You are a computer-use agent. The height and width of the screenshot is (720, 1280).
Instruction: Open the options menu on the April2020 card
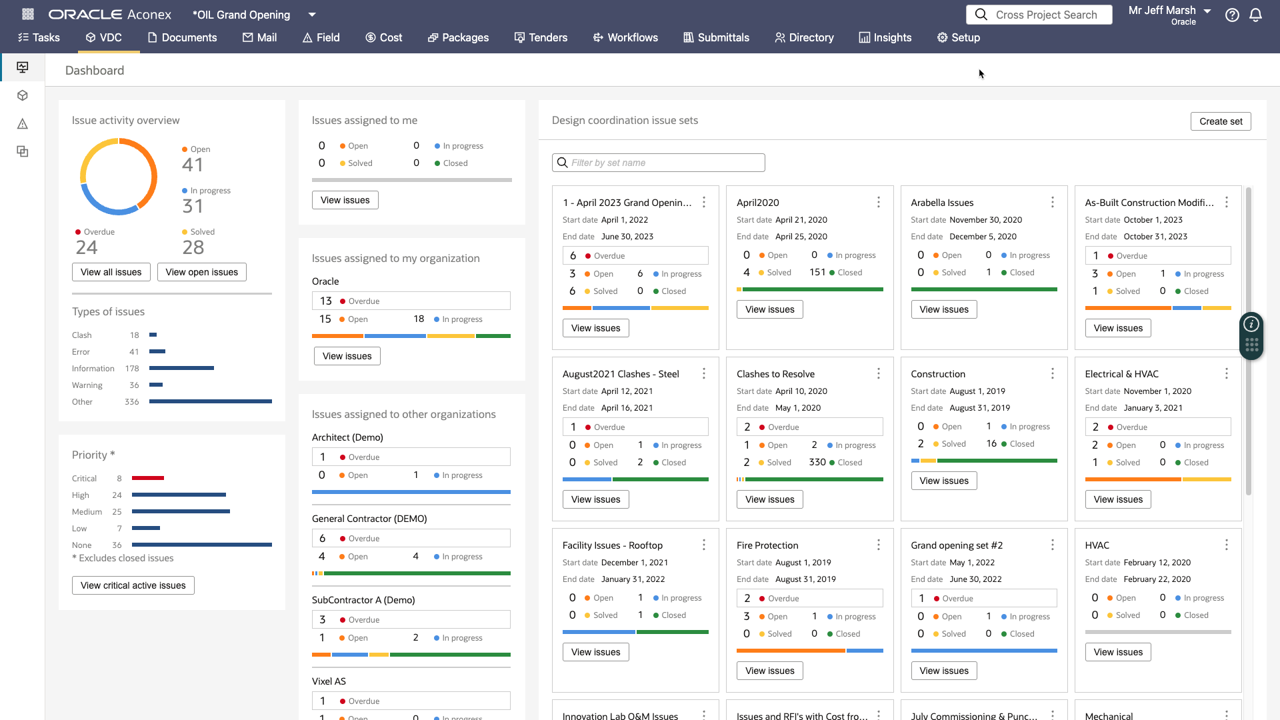(x=878, y=202)
